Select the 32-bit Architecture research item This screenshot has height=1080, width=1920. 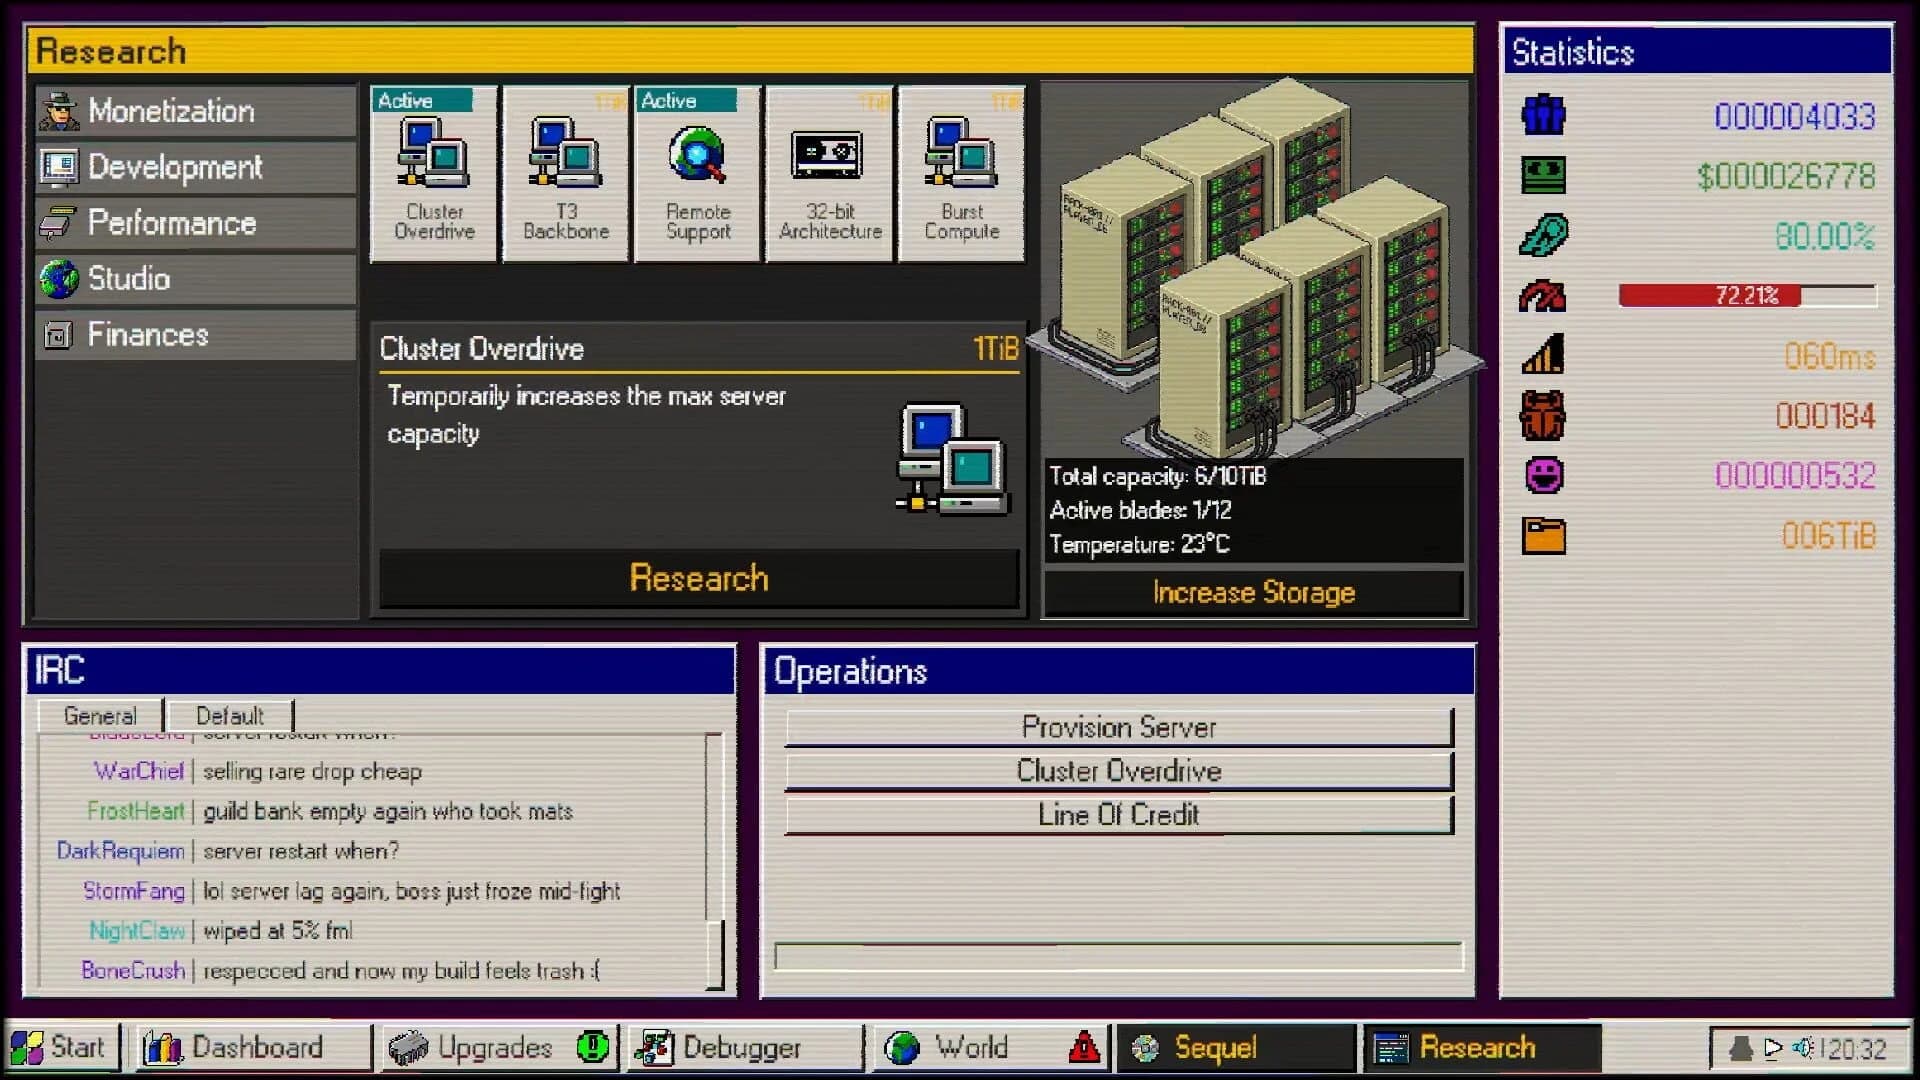pos(829,175)
